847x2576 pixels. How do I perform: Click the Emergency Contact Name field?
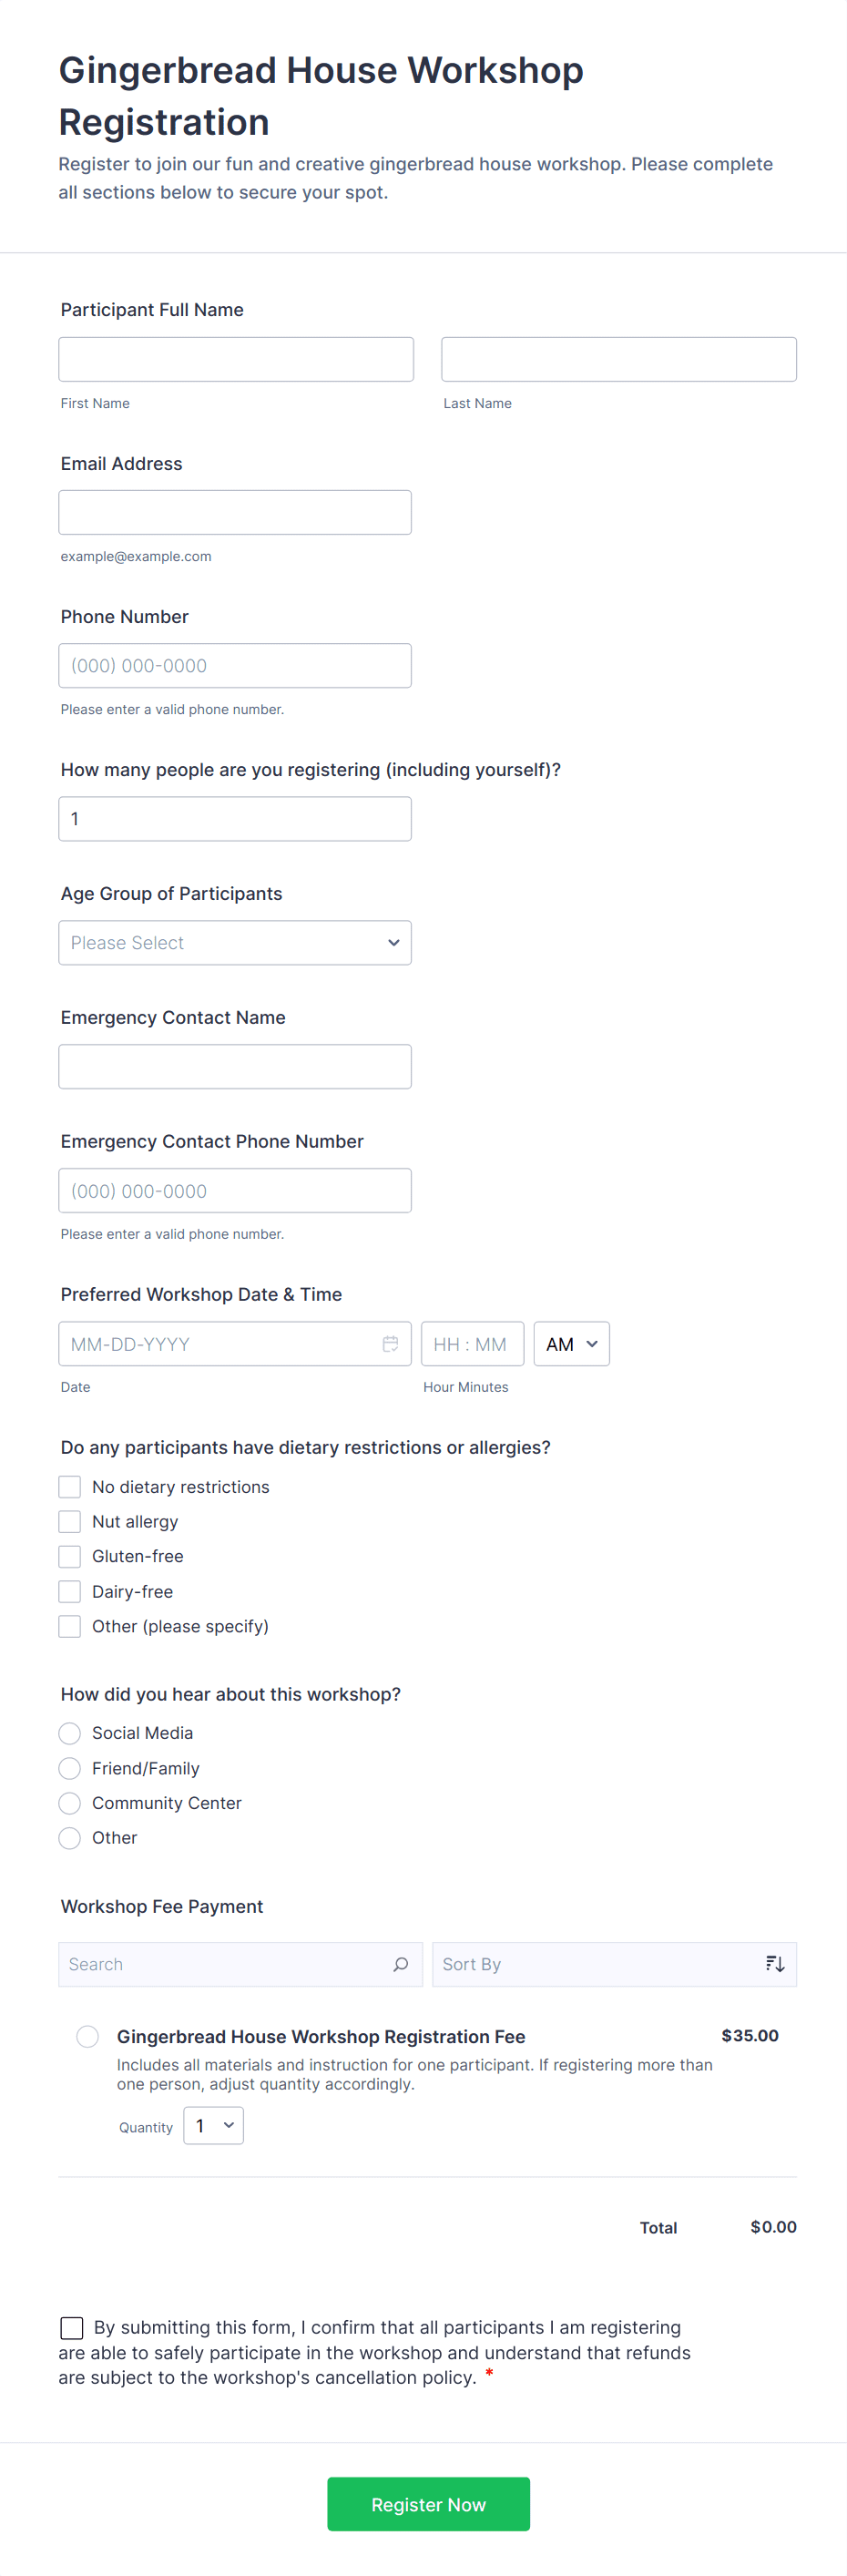[x=235, y=1066]
